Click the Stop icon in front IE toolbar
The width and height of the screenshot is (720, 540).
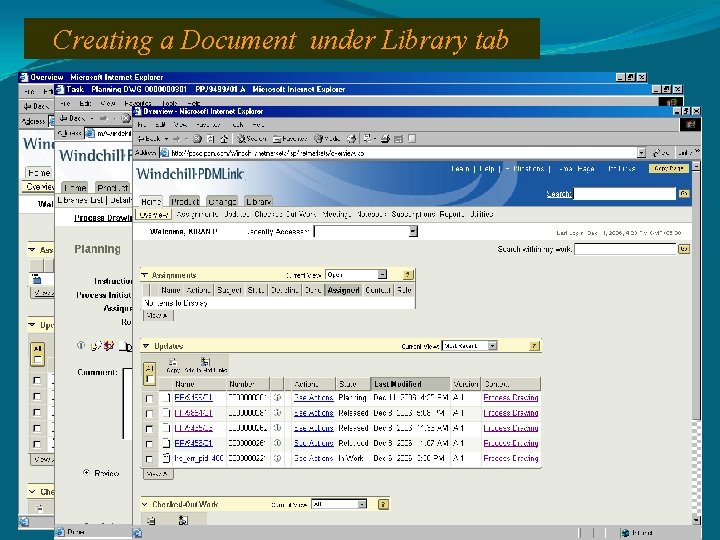197,139
